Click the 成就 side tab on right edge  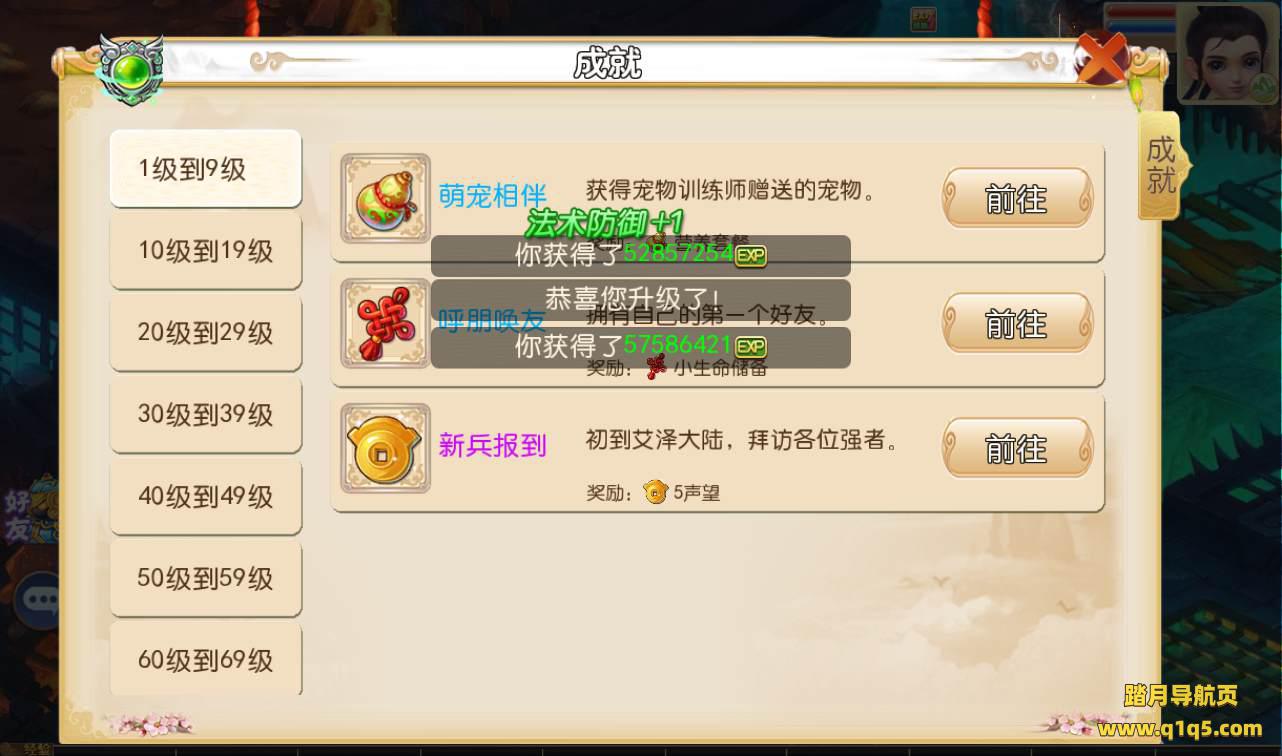tap(1162, 164)
